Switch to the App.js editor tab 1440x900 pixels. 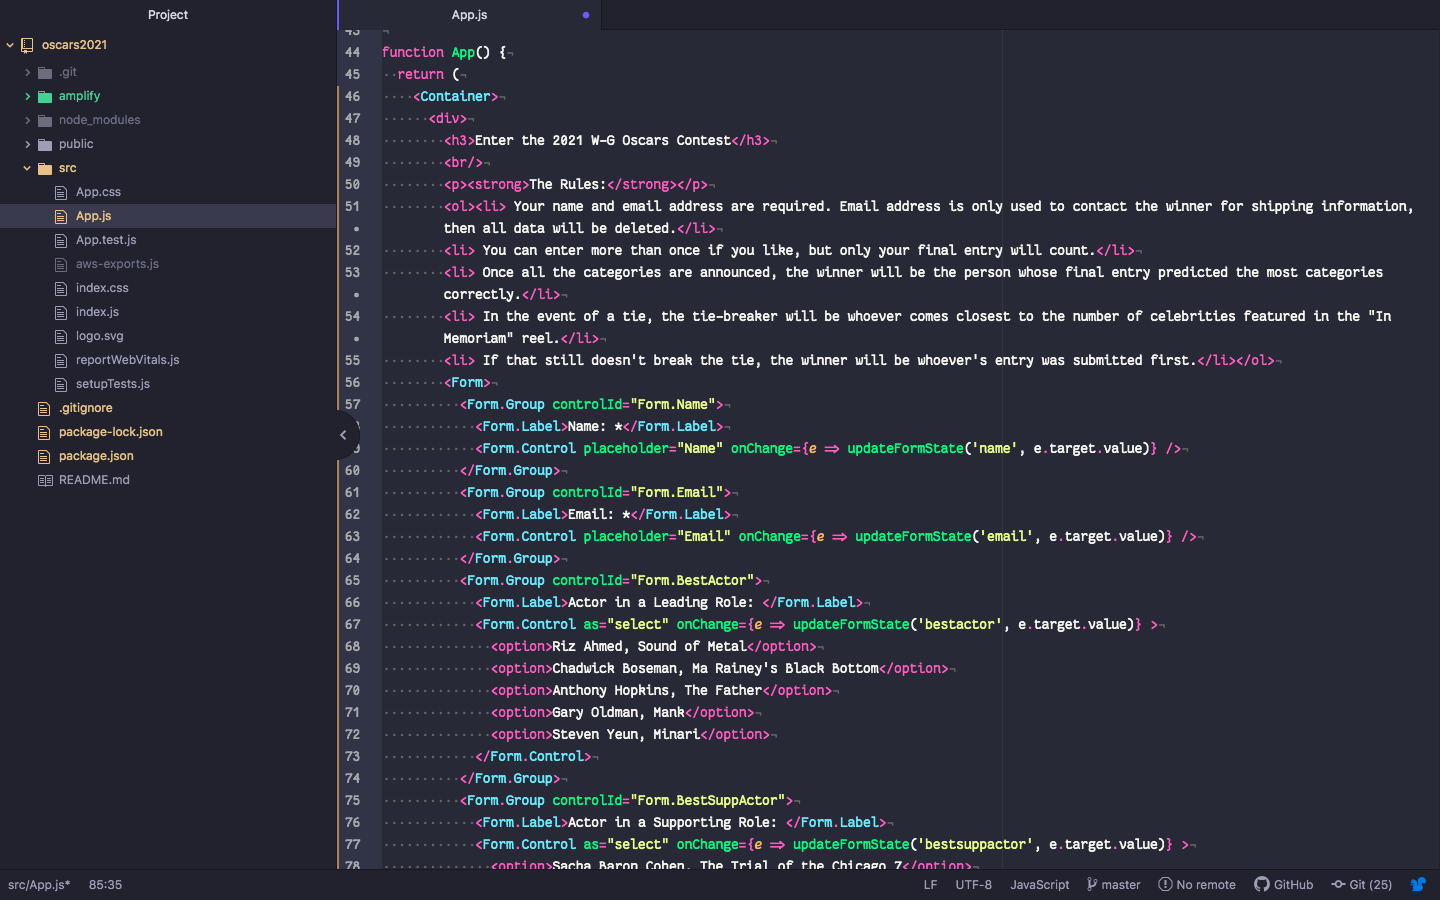point(469,15)
